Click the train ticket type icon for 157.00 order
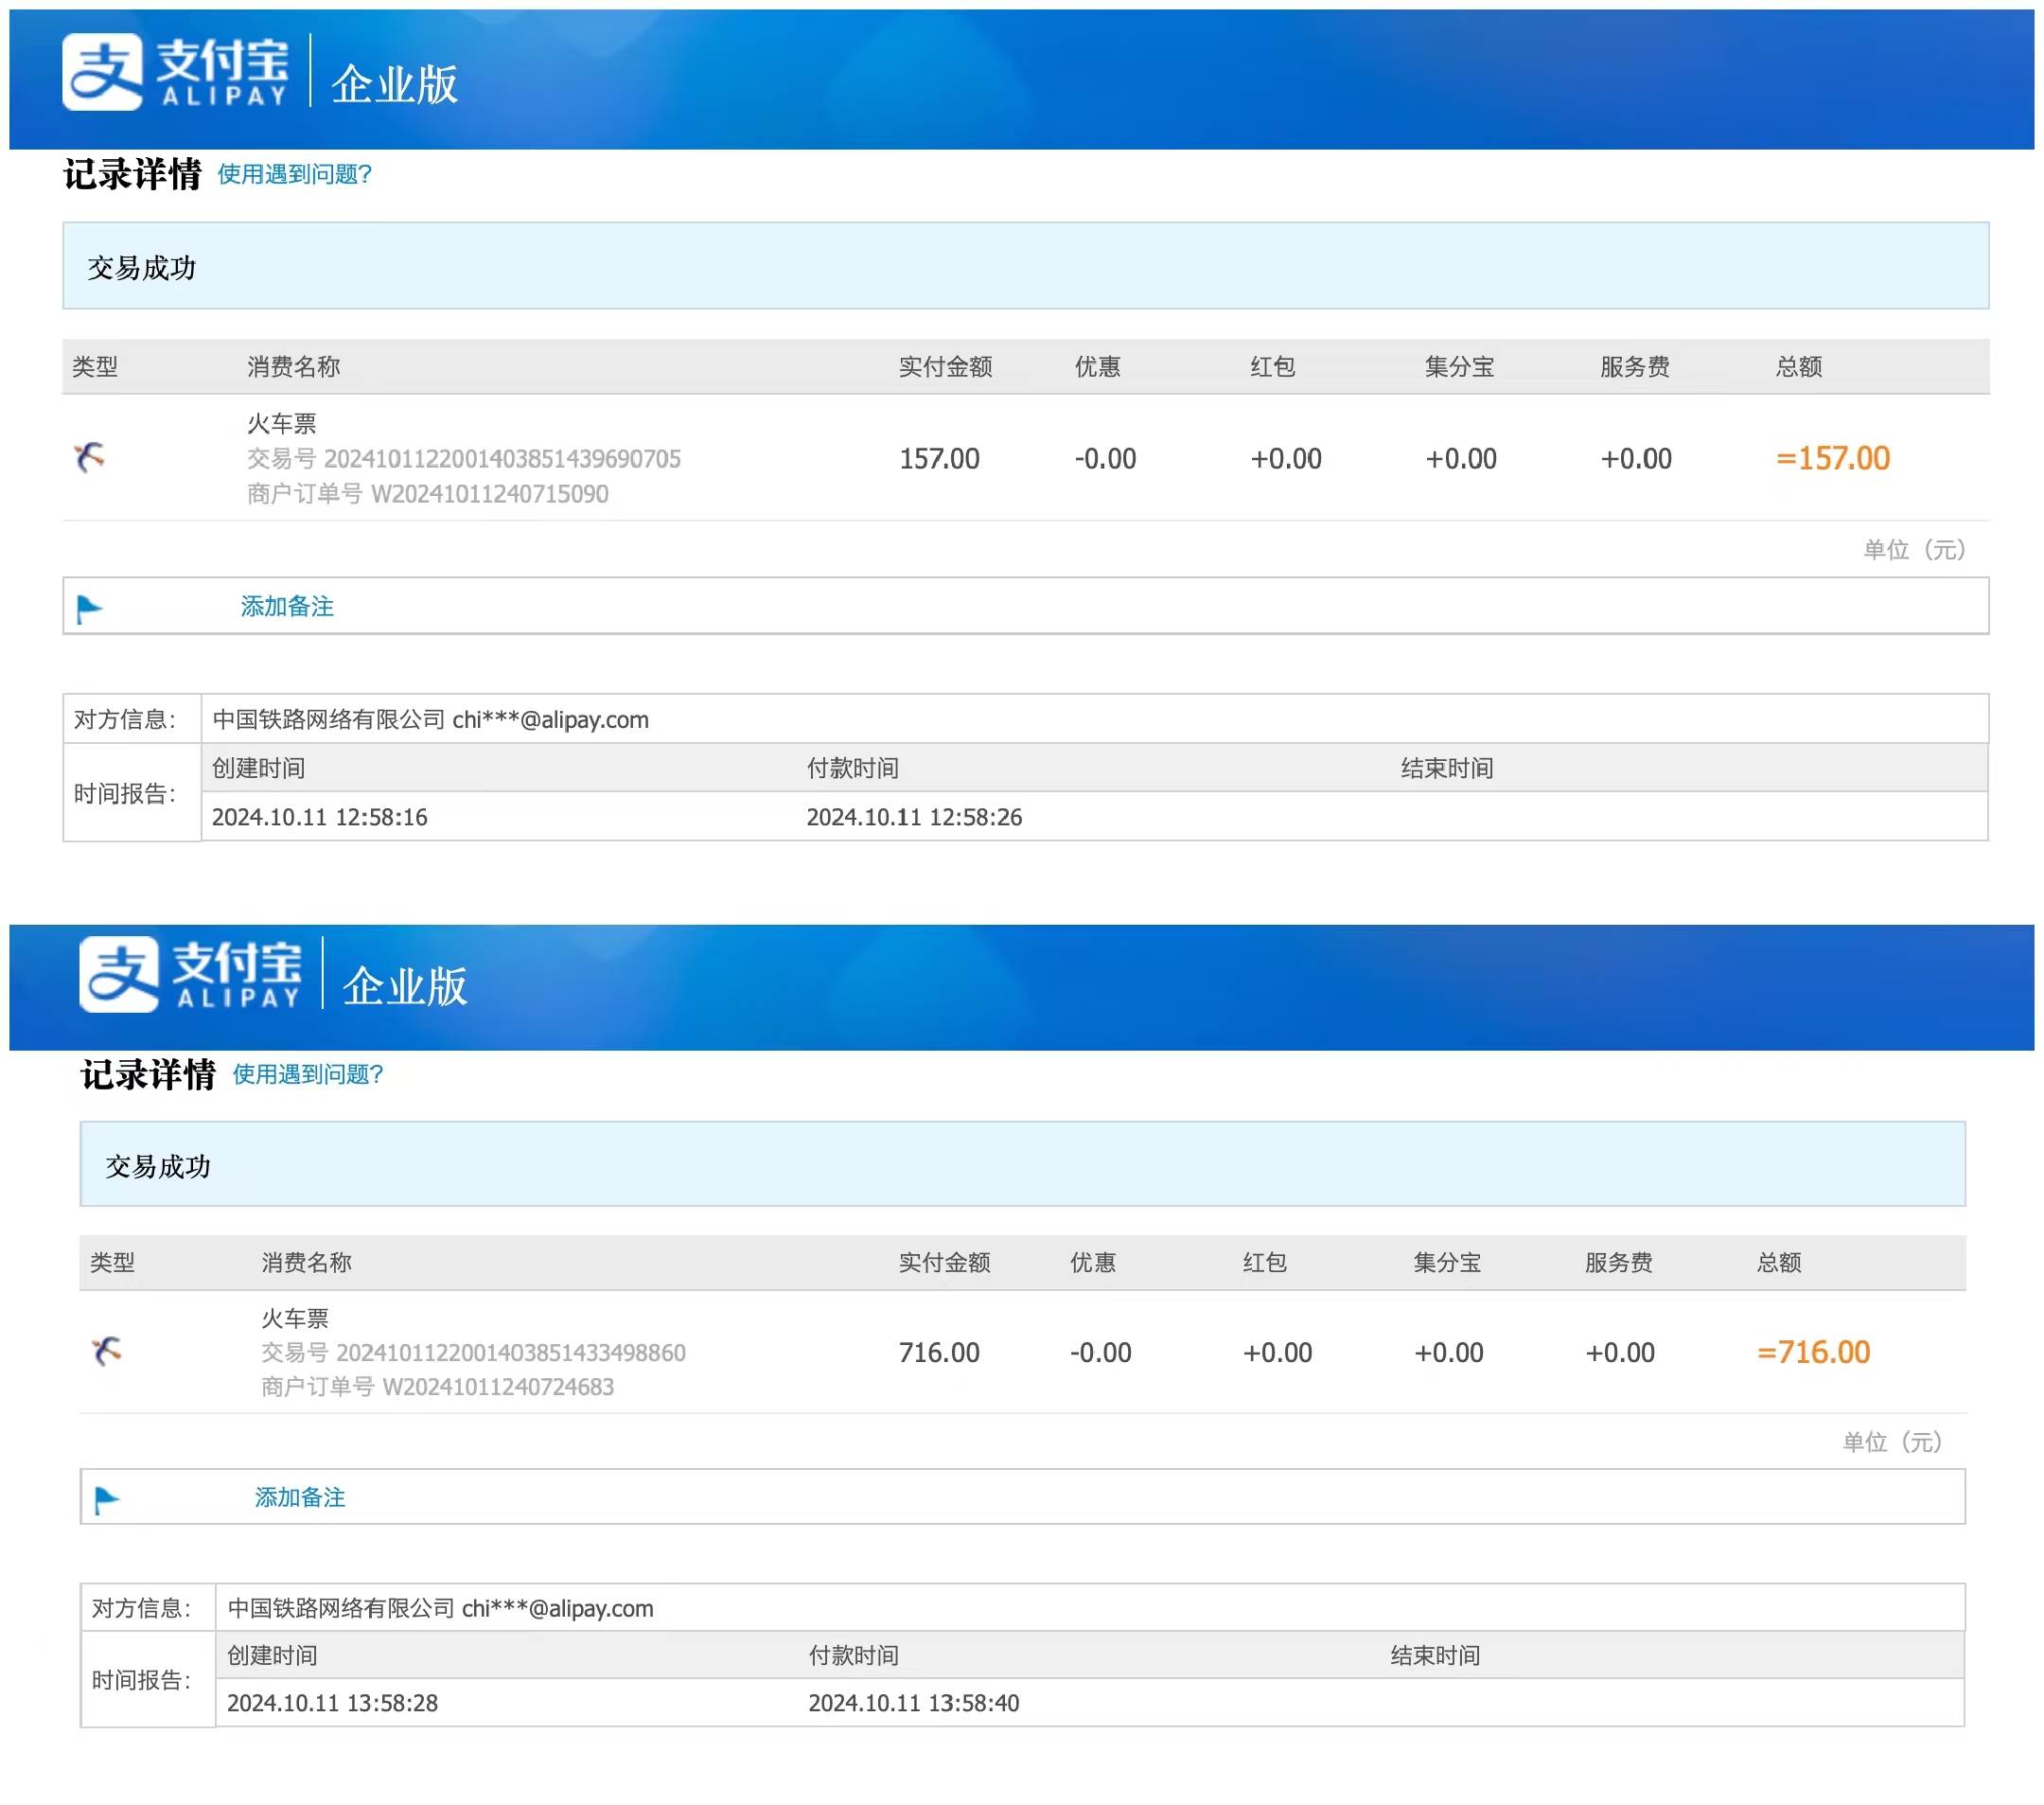Viewport: 2044px width, 1805px height. [x=90, y=457]
